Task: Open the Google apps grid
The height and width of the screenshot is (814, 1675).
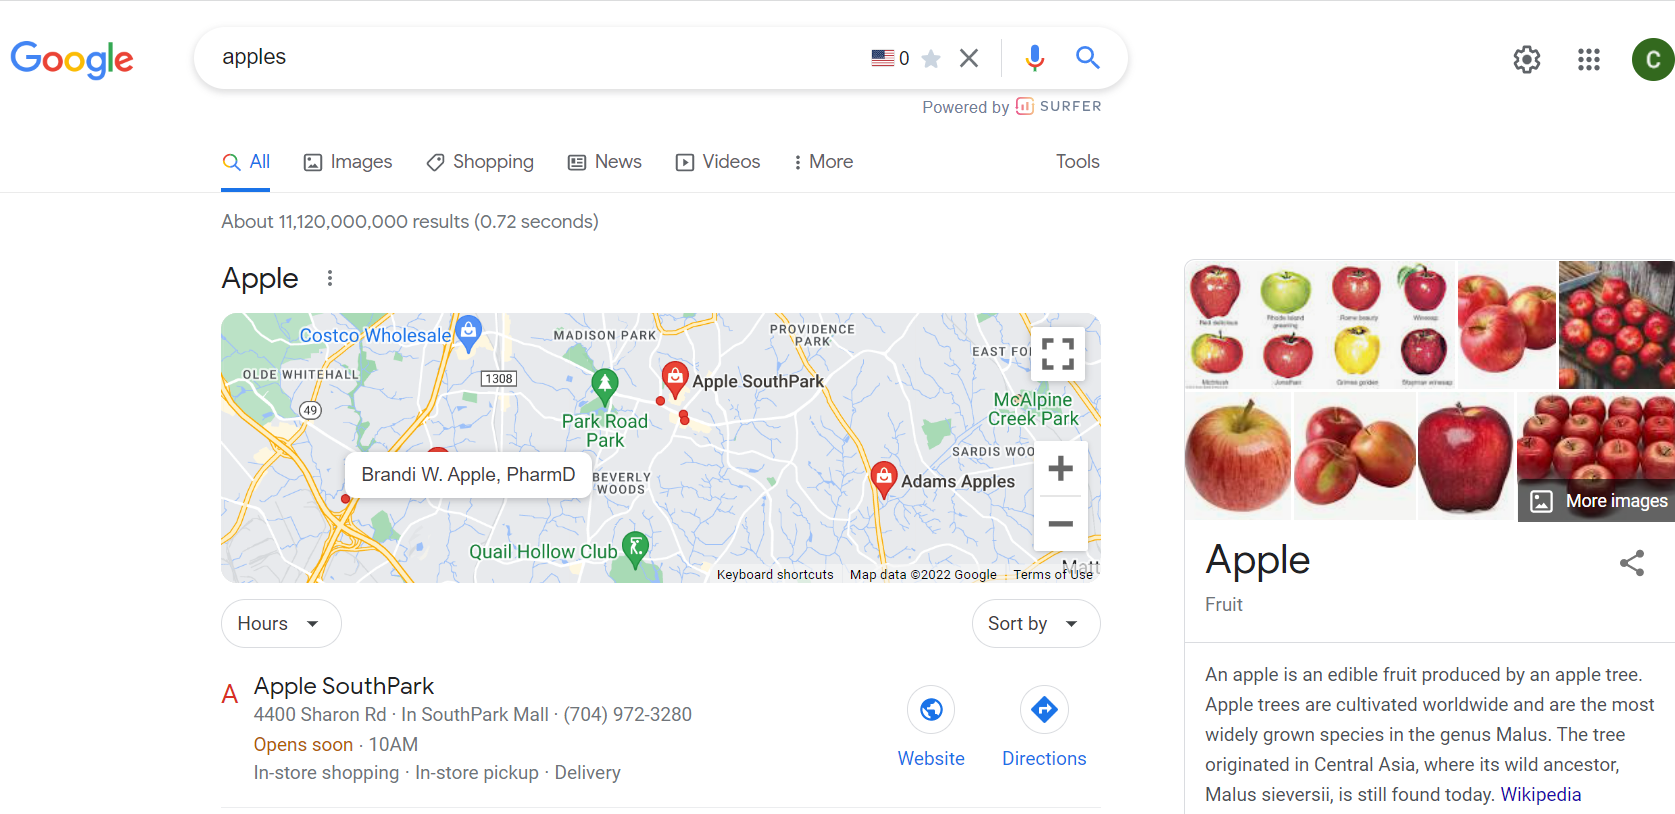Action: pyautogui.click(x=1588, y=60)
